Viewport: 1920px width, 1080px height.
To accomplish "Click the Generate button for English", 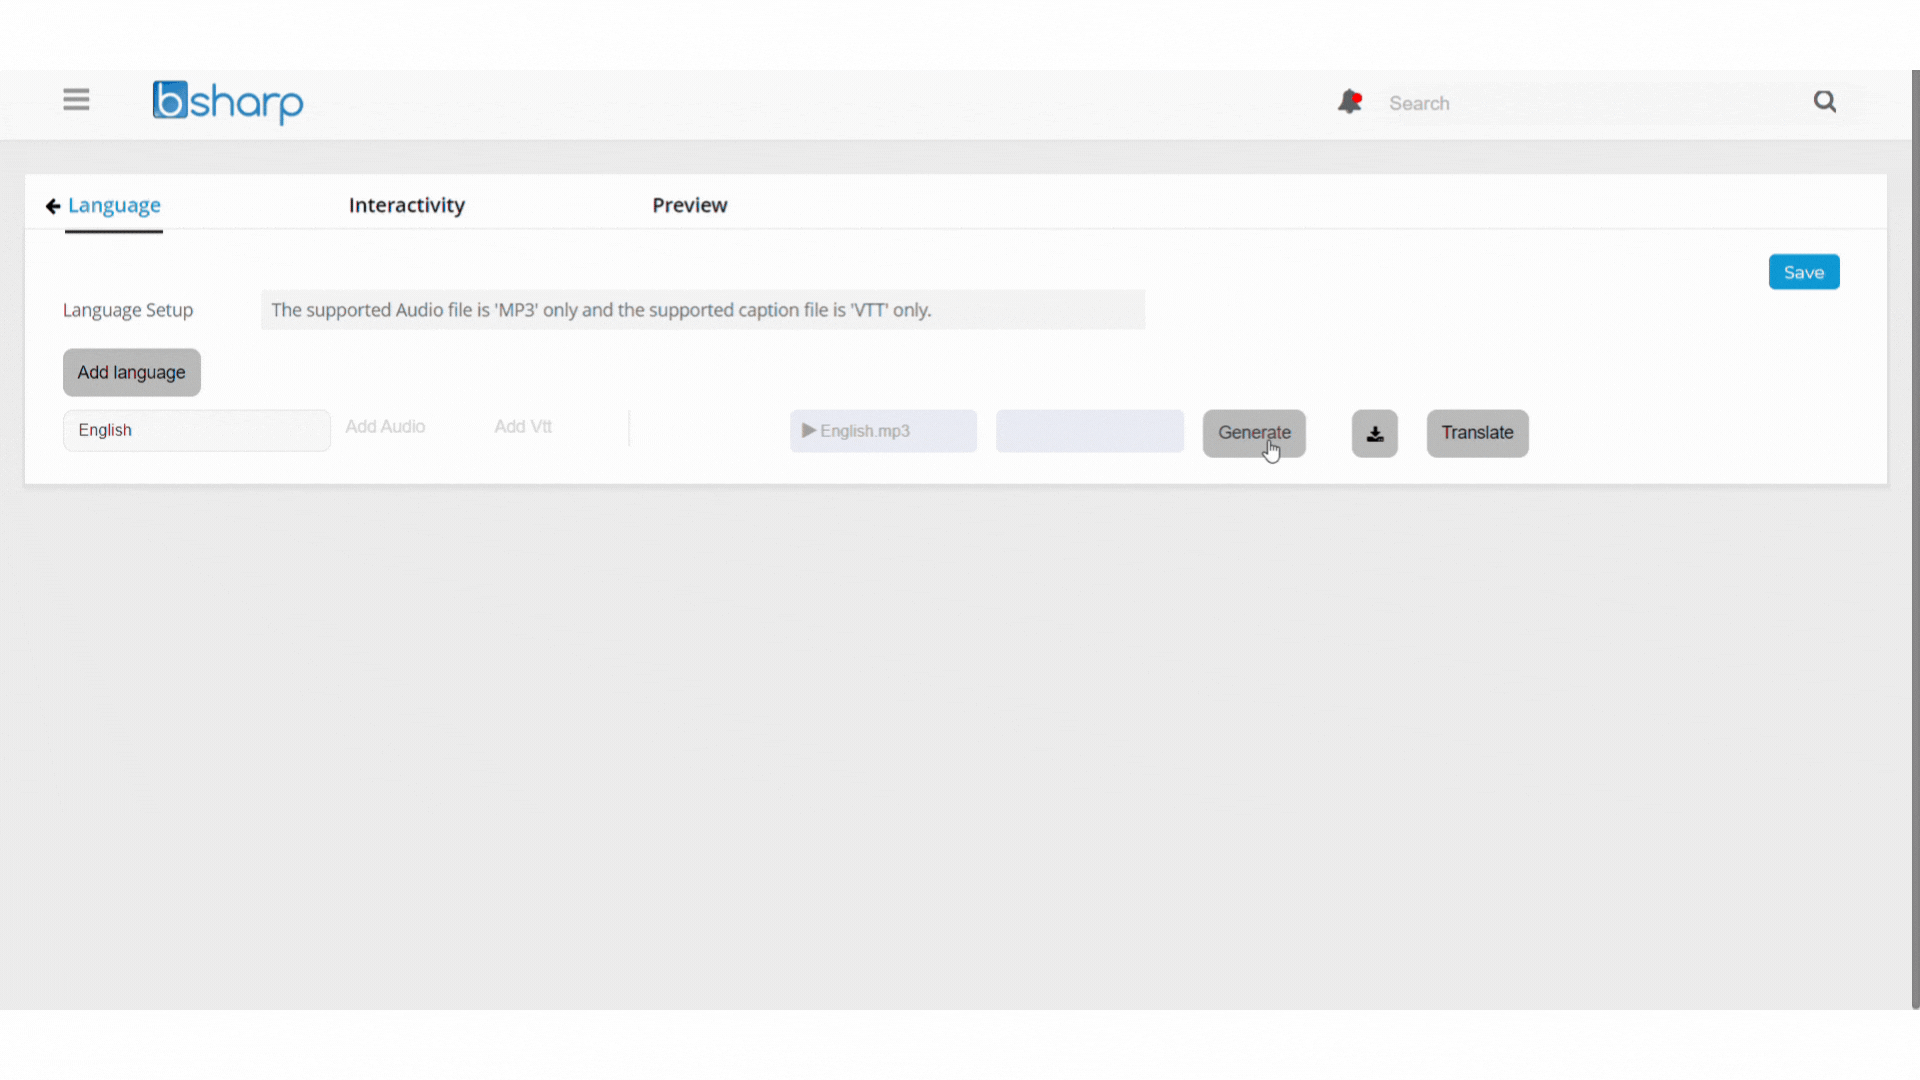I will click(1254, 433).
